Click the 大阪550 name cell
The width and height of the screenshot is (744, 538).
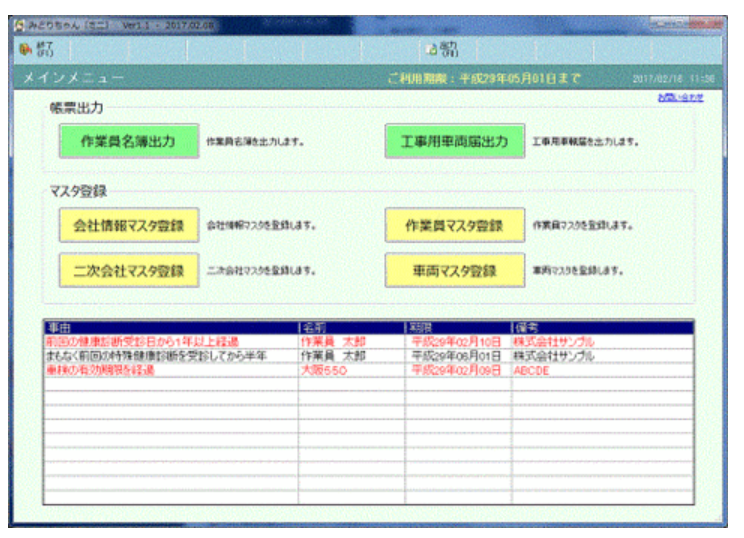323,369
